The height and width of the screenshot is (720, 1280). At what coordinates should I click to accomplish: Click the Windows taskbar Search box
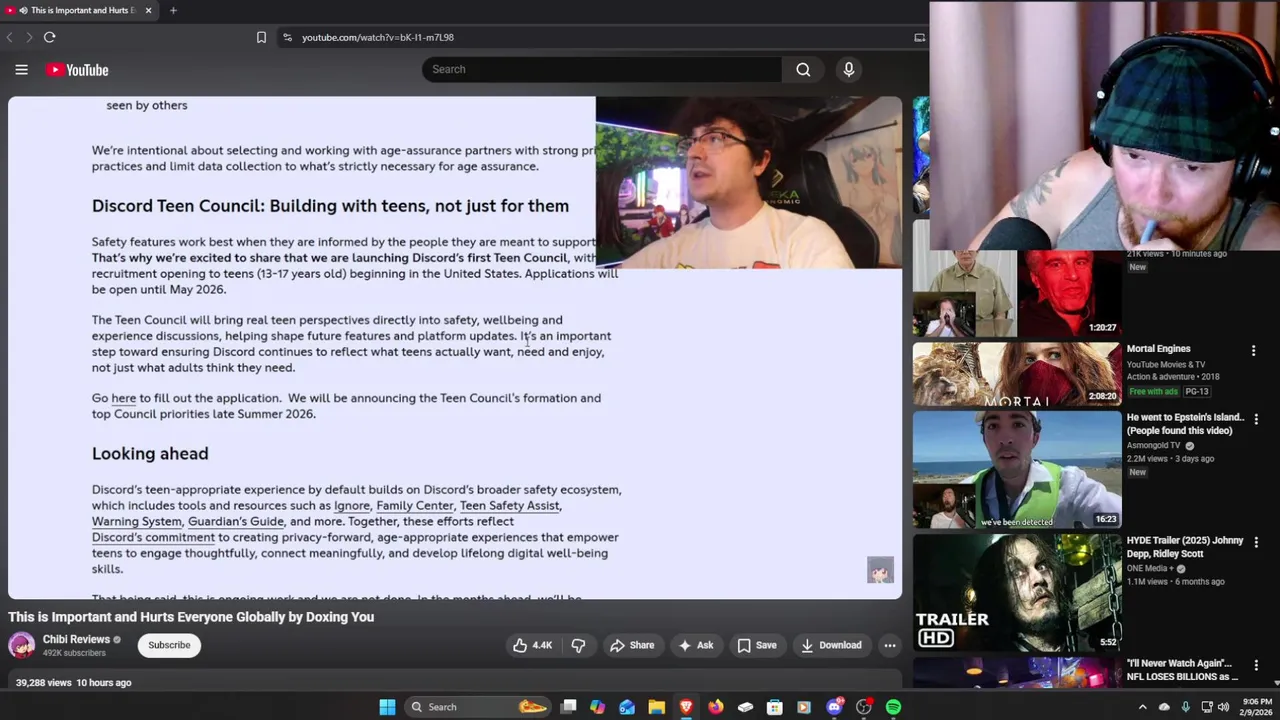pos(480,707)
